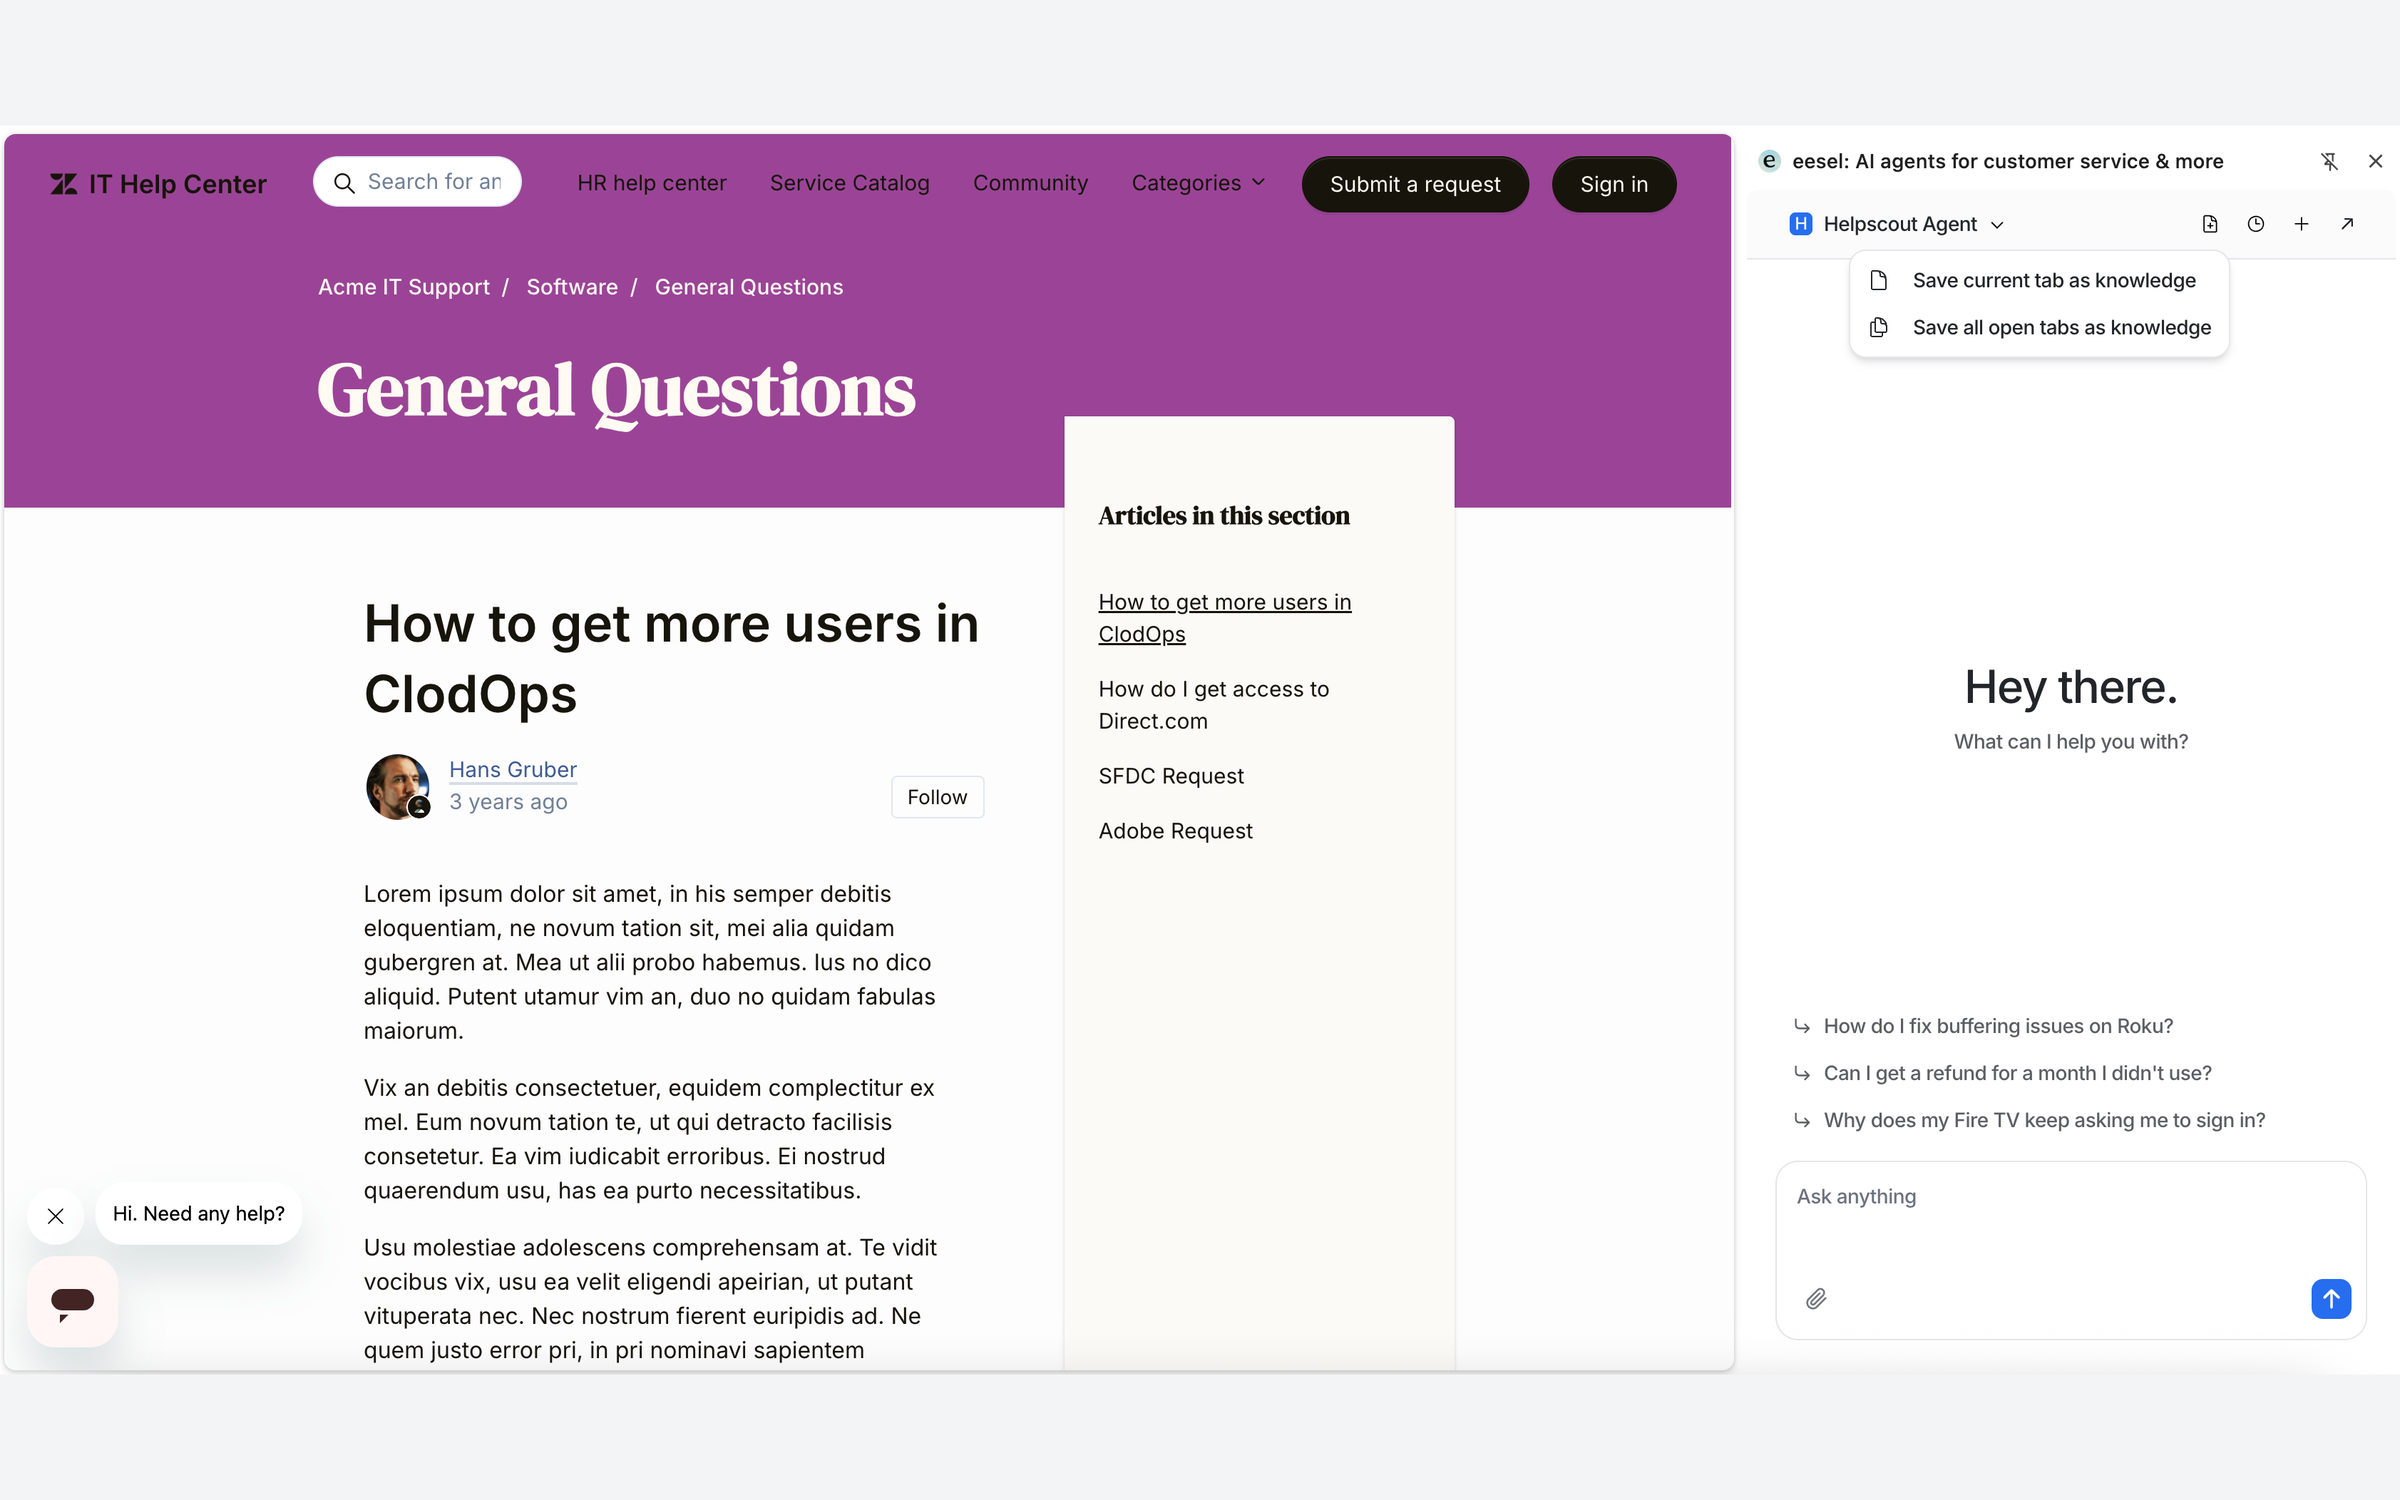This screenshot has width=2400, height=1500.
Task: Open Hans Gruber author profile
Action: tap(513, 769)
